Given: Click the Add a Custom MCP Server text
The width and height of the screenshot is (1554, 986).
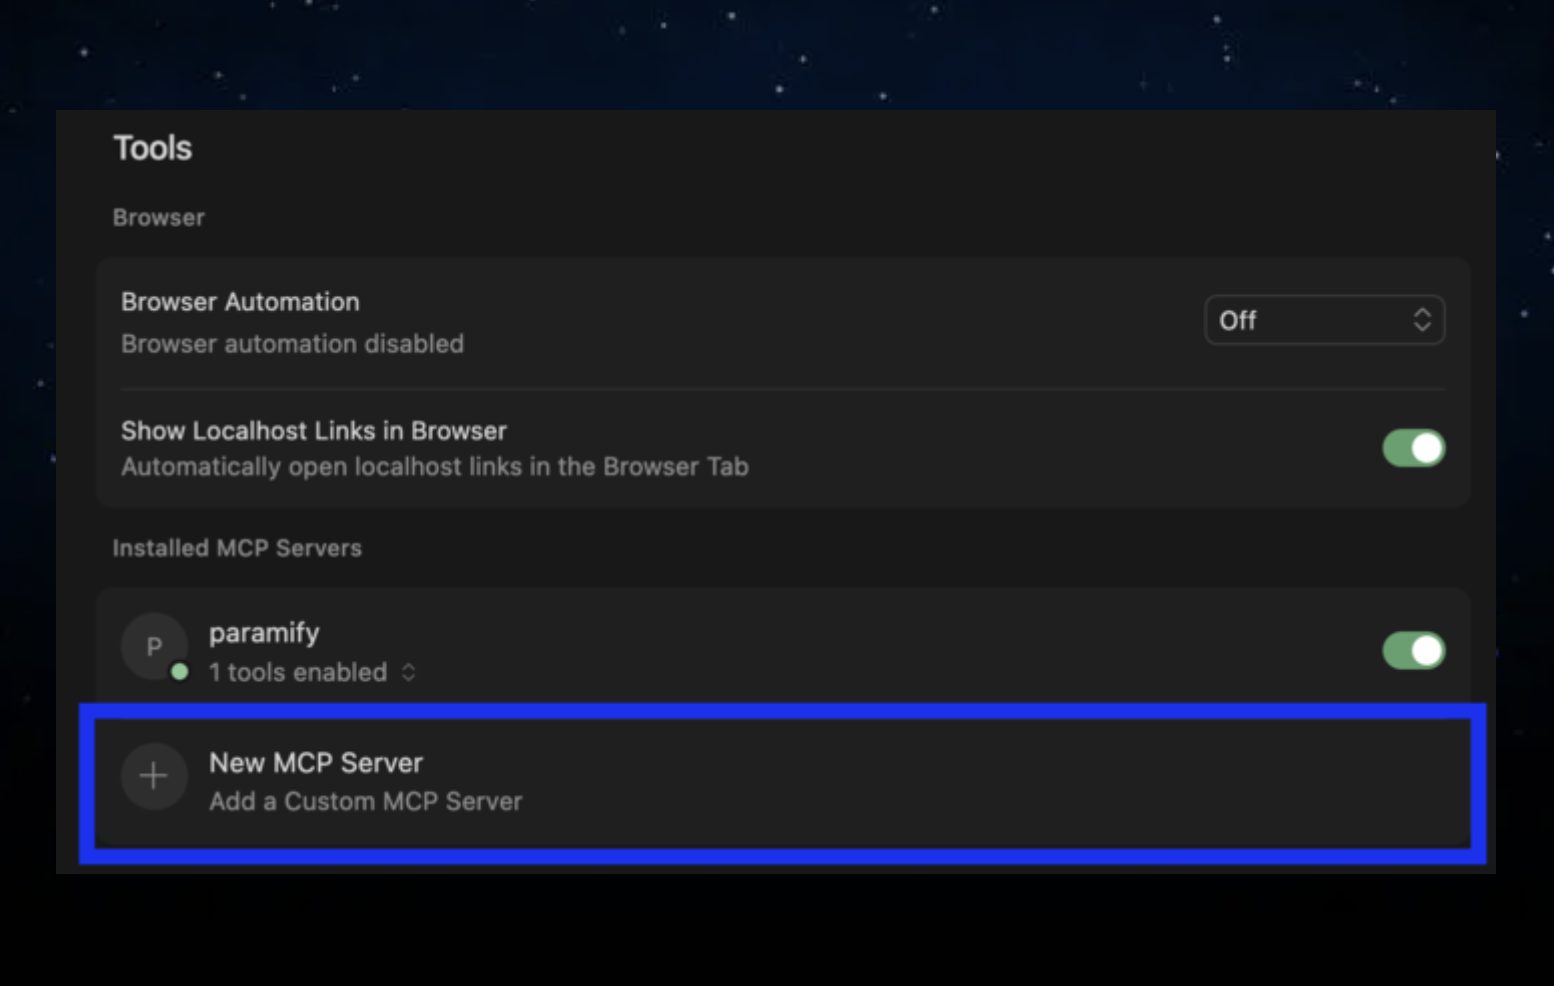Looking at the screenshot, I should click(365, 801).
